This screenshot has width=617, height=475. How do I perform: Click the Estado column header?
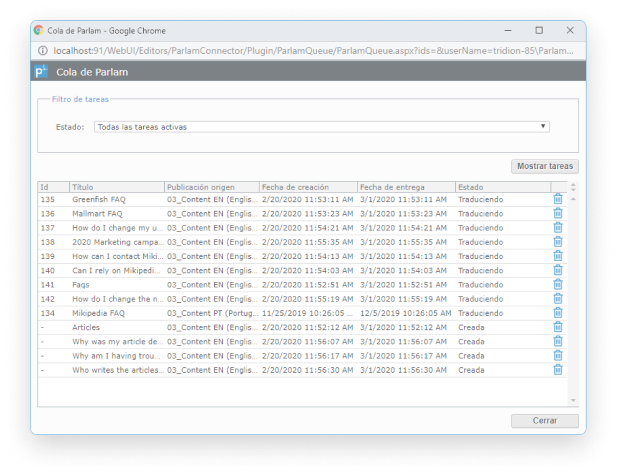pos(500,187)
